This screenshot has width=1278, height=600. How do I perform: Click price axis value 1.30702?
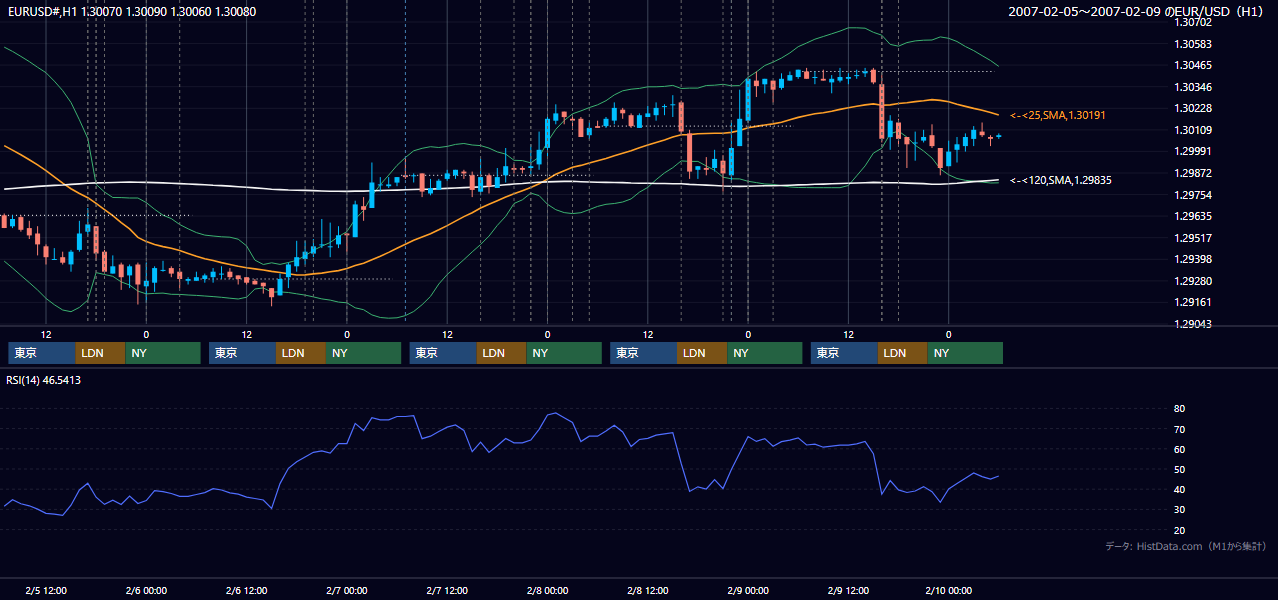1193,22
